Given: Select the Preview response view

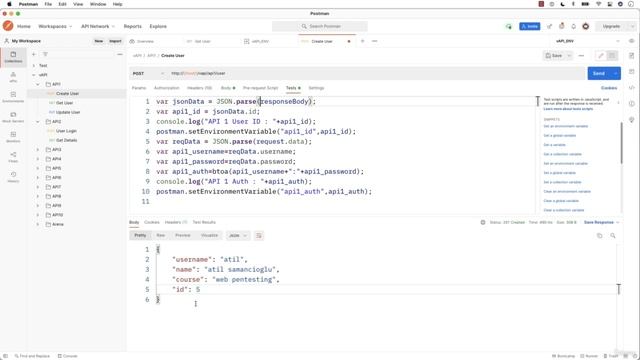Looking at the screenshot, I should click(x=183, y=236).
